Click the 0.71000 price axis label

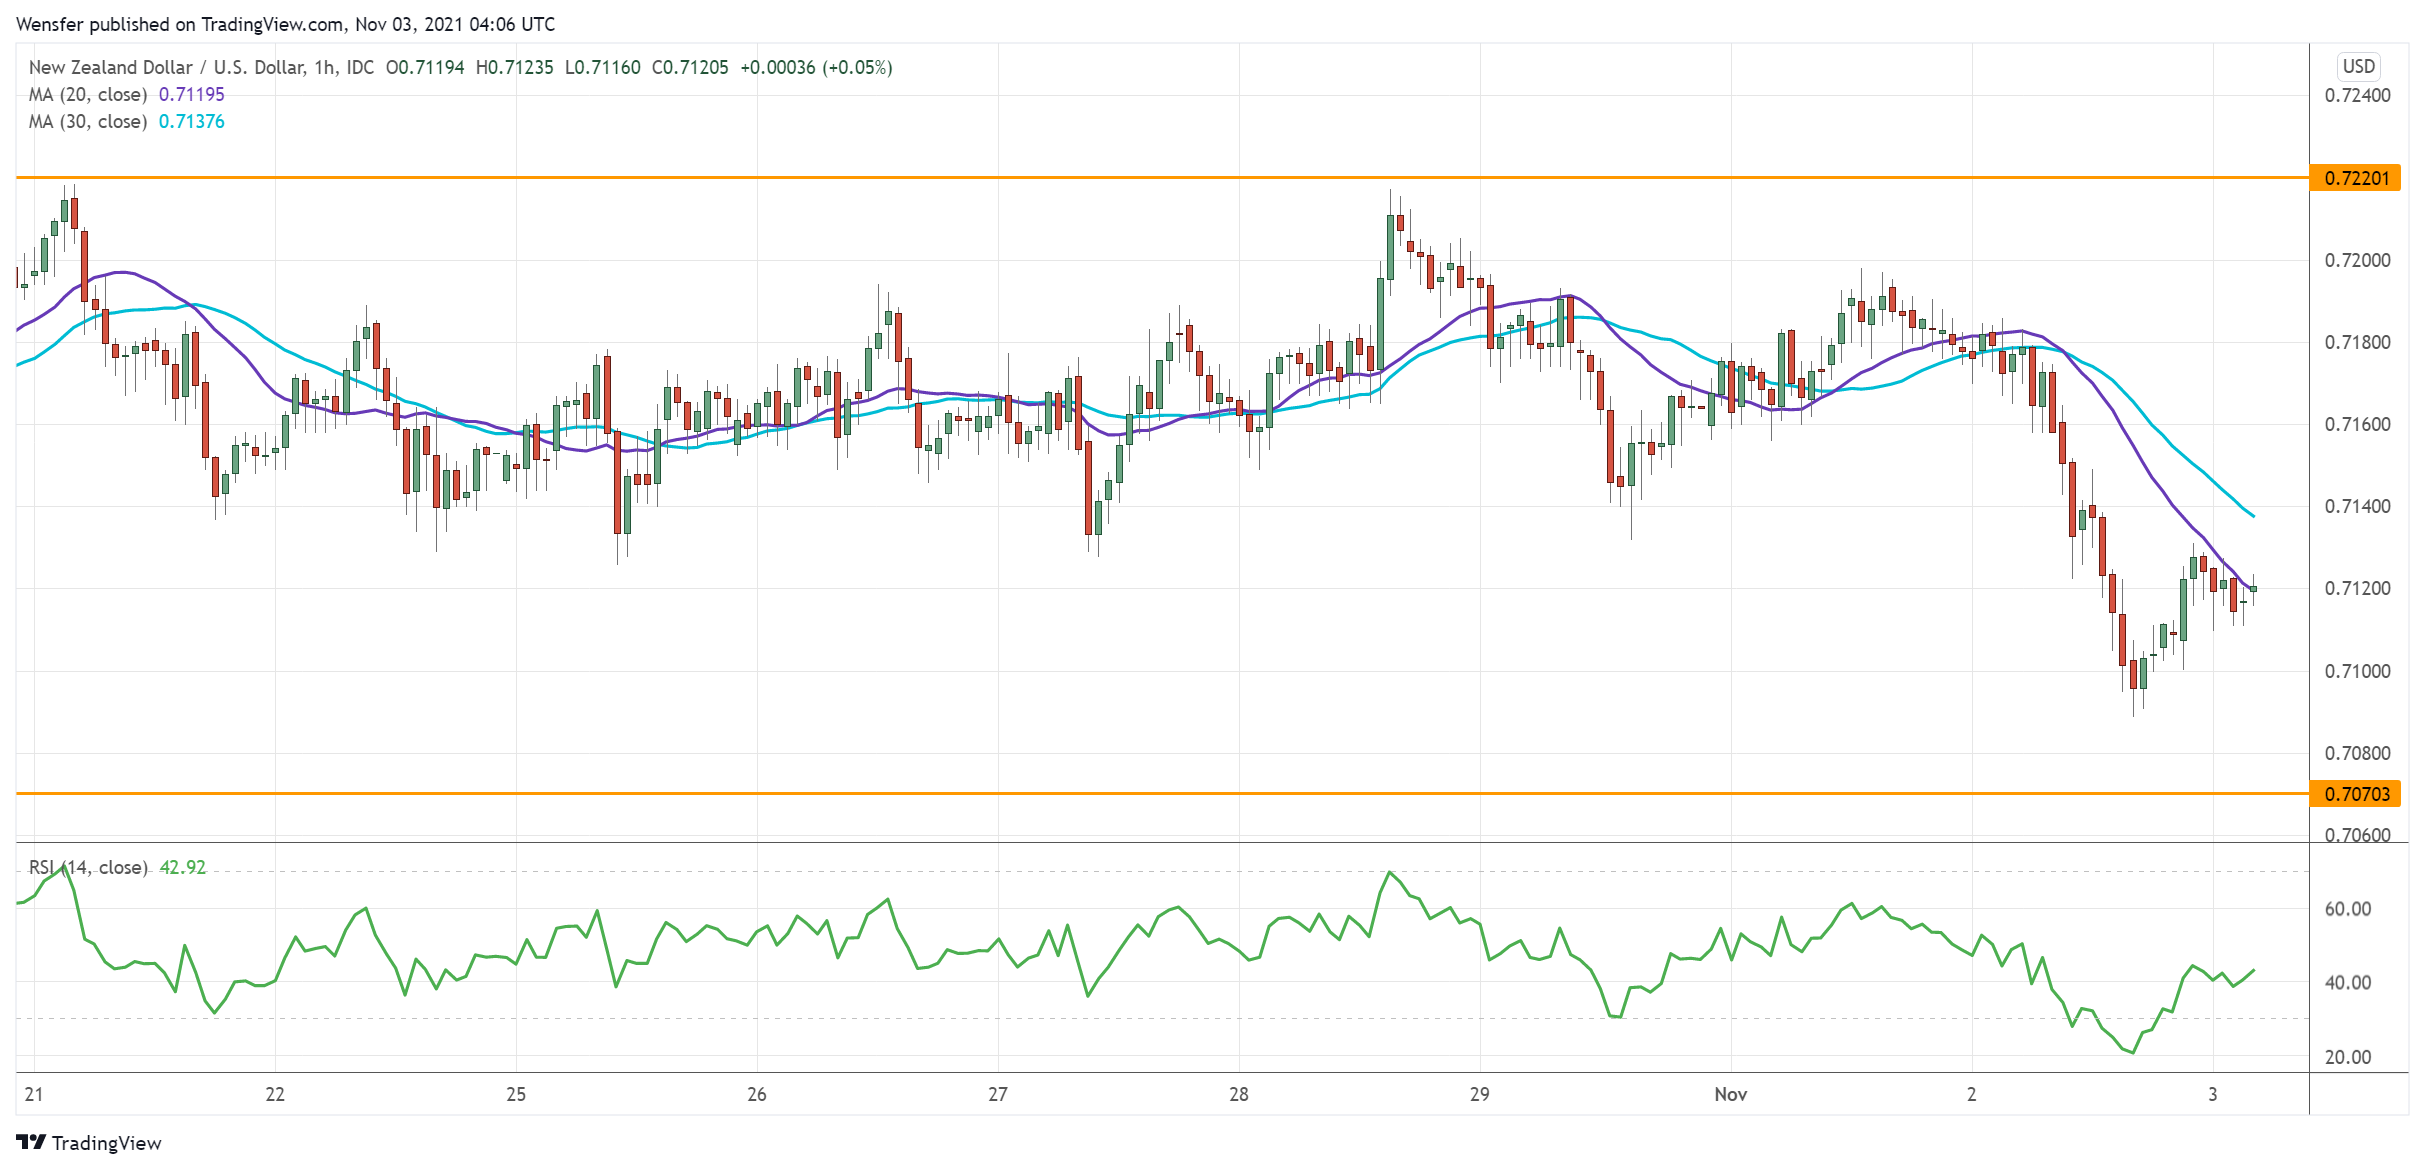(x=2357, y=671)
